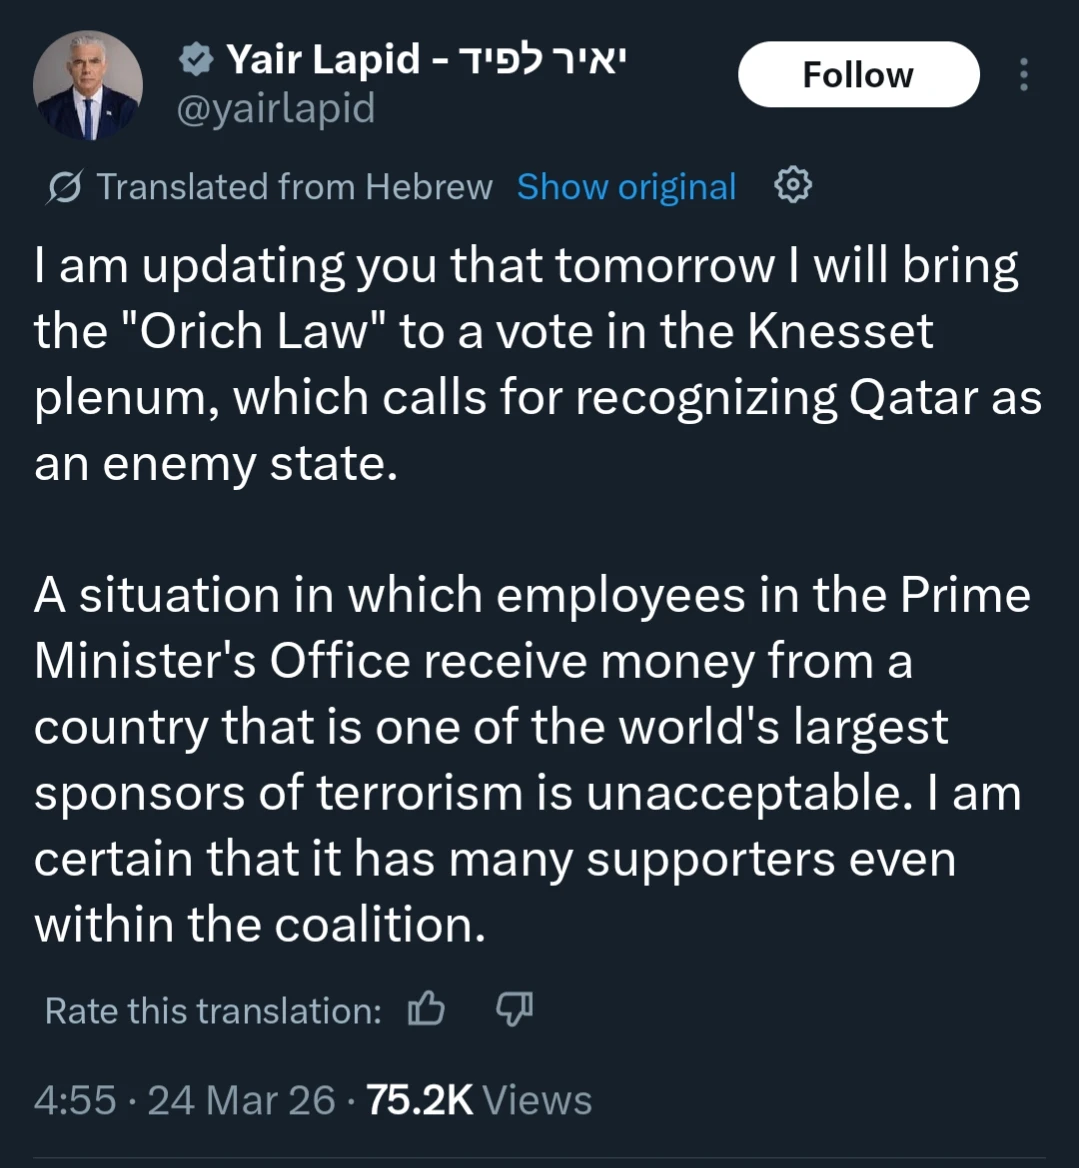Click the 'Rate this translation:' label
This screenshot has width=1079, height=1168.
tap(213, 1011)
